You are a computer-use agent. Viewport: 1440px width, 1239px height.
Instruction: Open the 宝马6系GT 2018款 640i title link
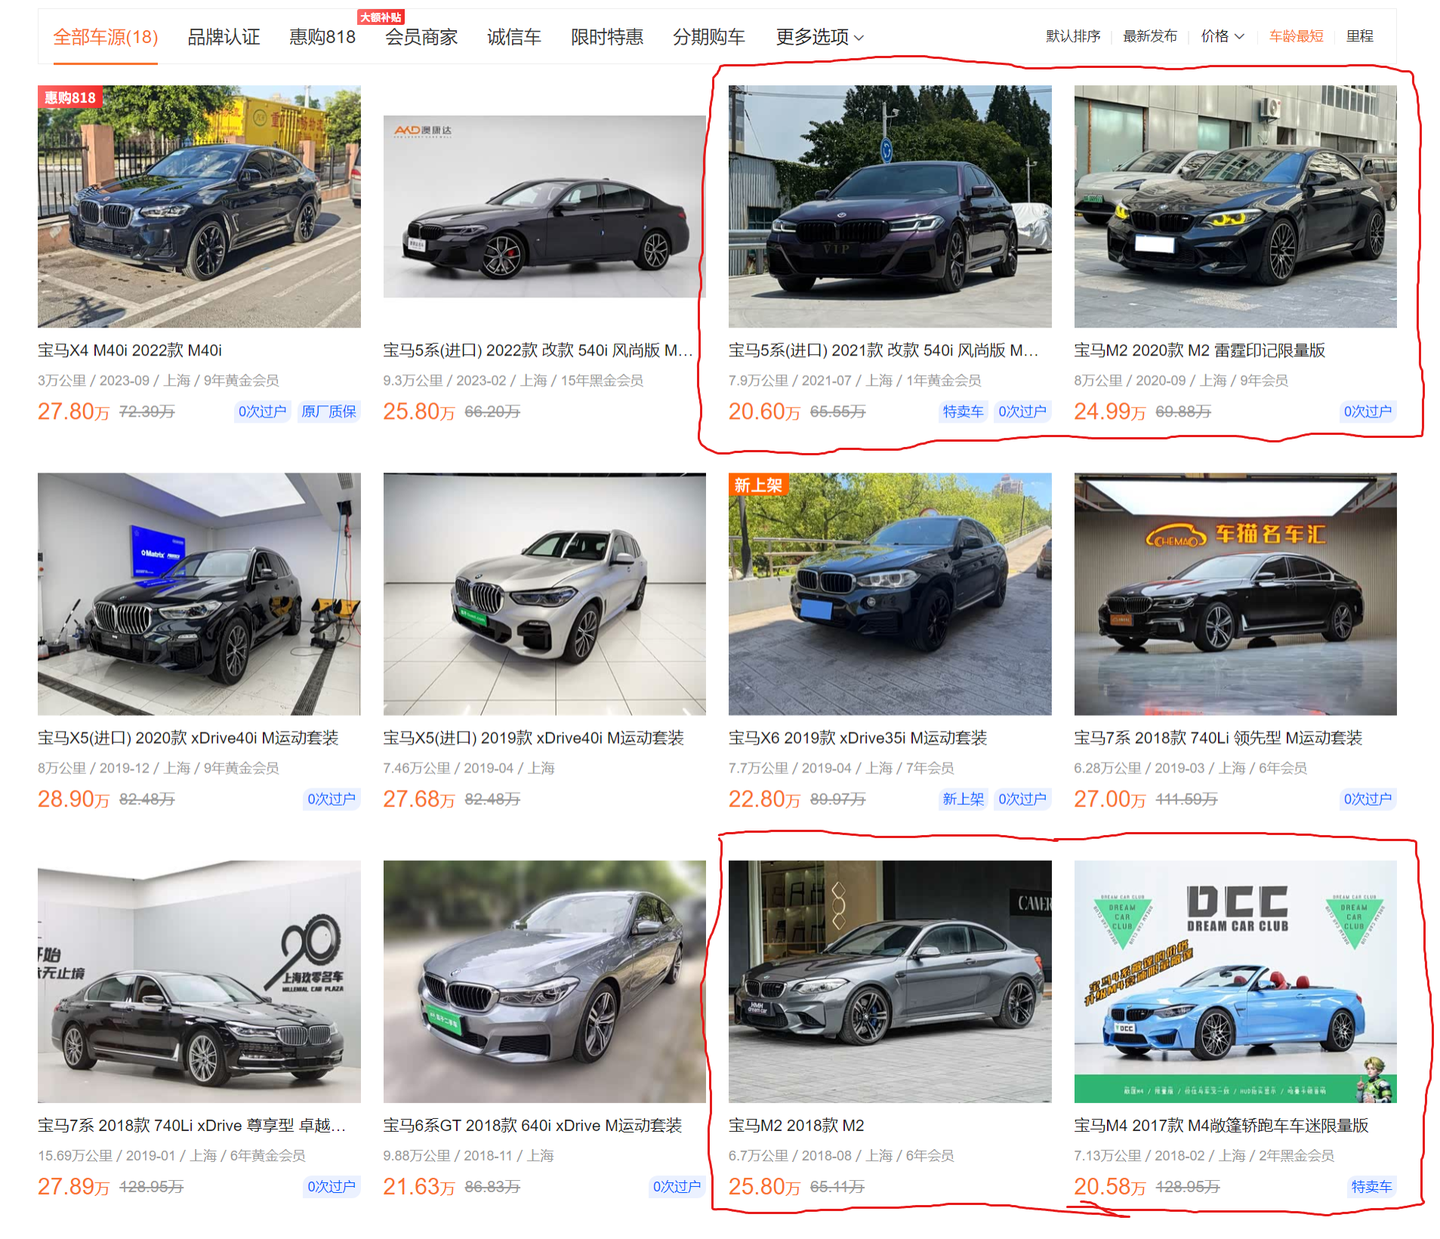point(532,1126)
